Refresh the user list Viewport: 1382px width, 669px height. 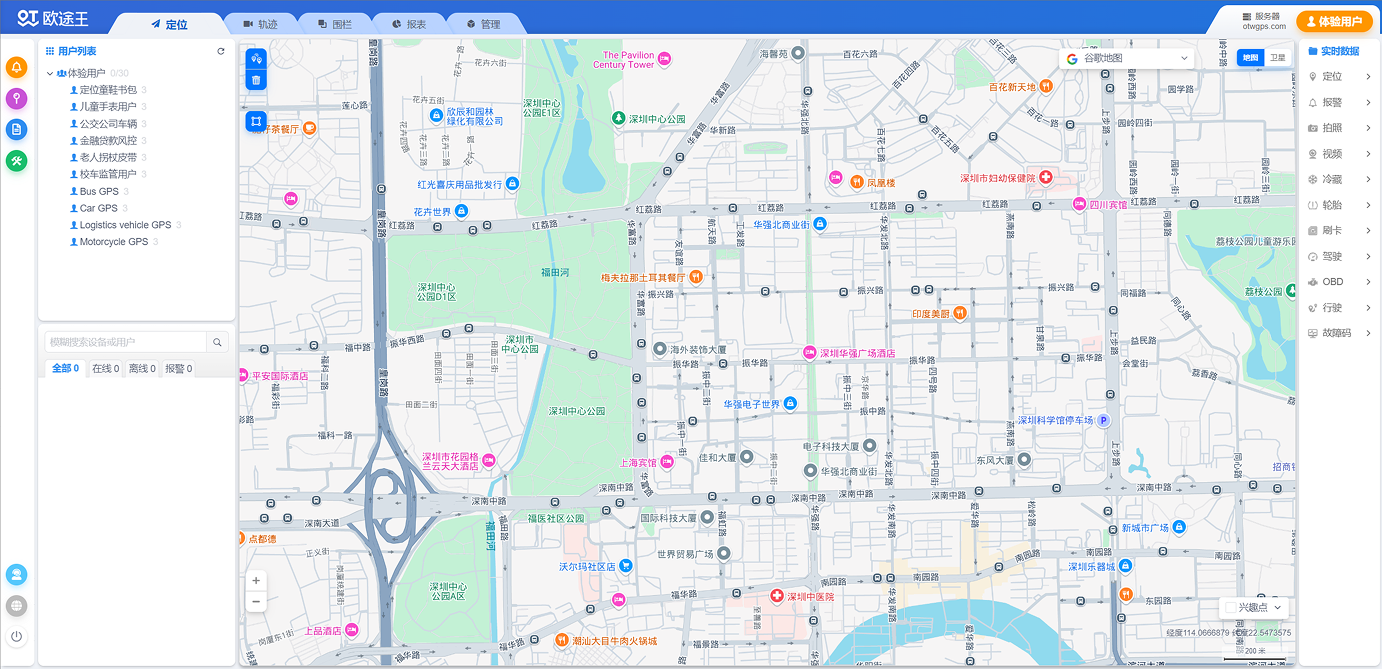tap(221, 51)
